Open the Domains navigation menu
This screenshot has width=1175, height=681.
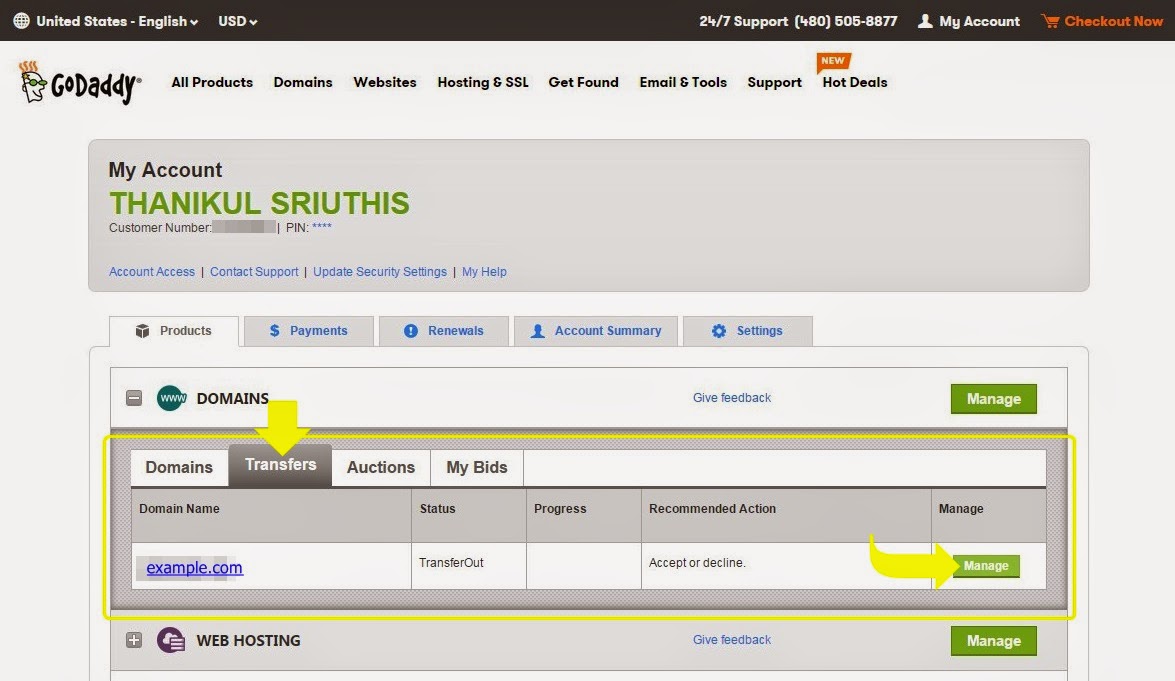[303, 82]
